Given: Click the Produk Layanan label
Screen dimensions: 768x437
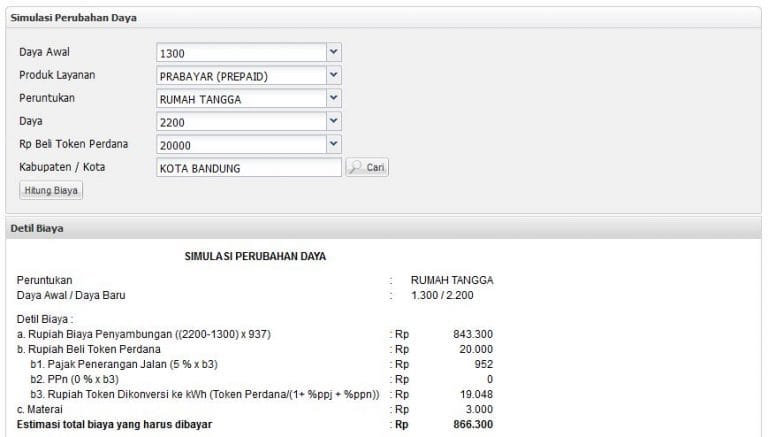Looking at the screenshot, I should pos(57,75).
